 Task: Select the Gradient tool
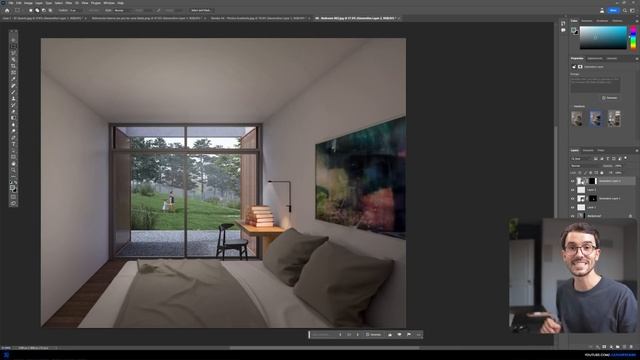[x=13, y=118]
